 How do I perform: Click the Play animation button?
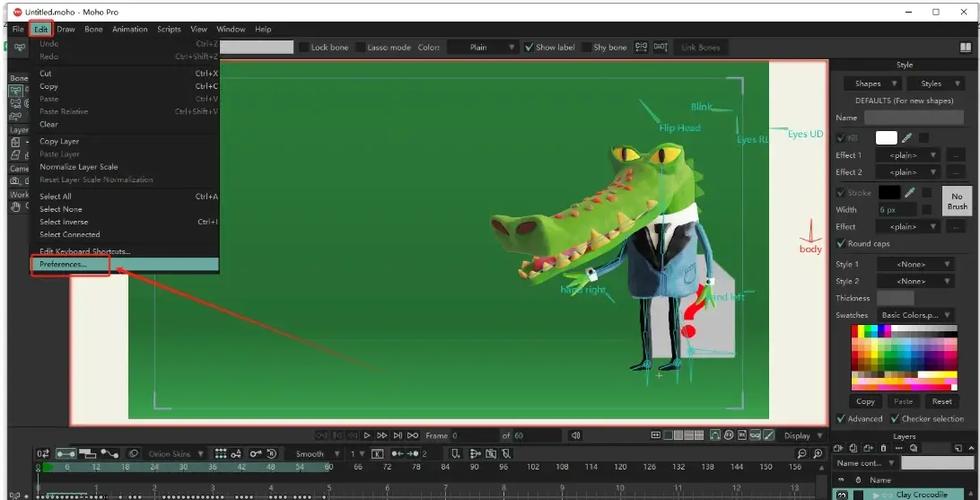[368, 436]
